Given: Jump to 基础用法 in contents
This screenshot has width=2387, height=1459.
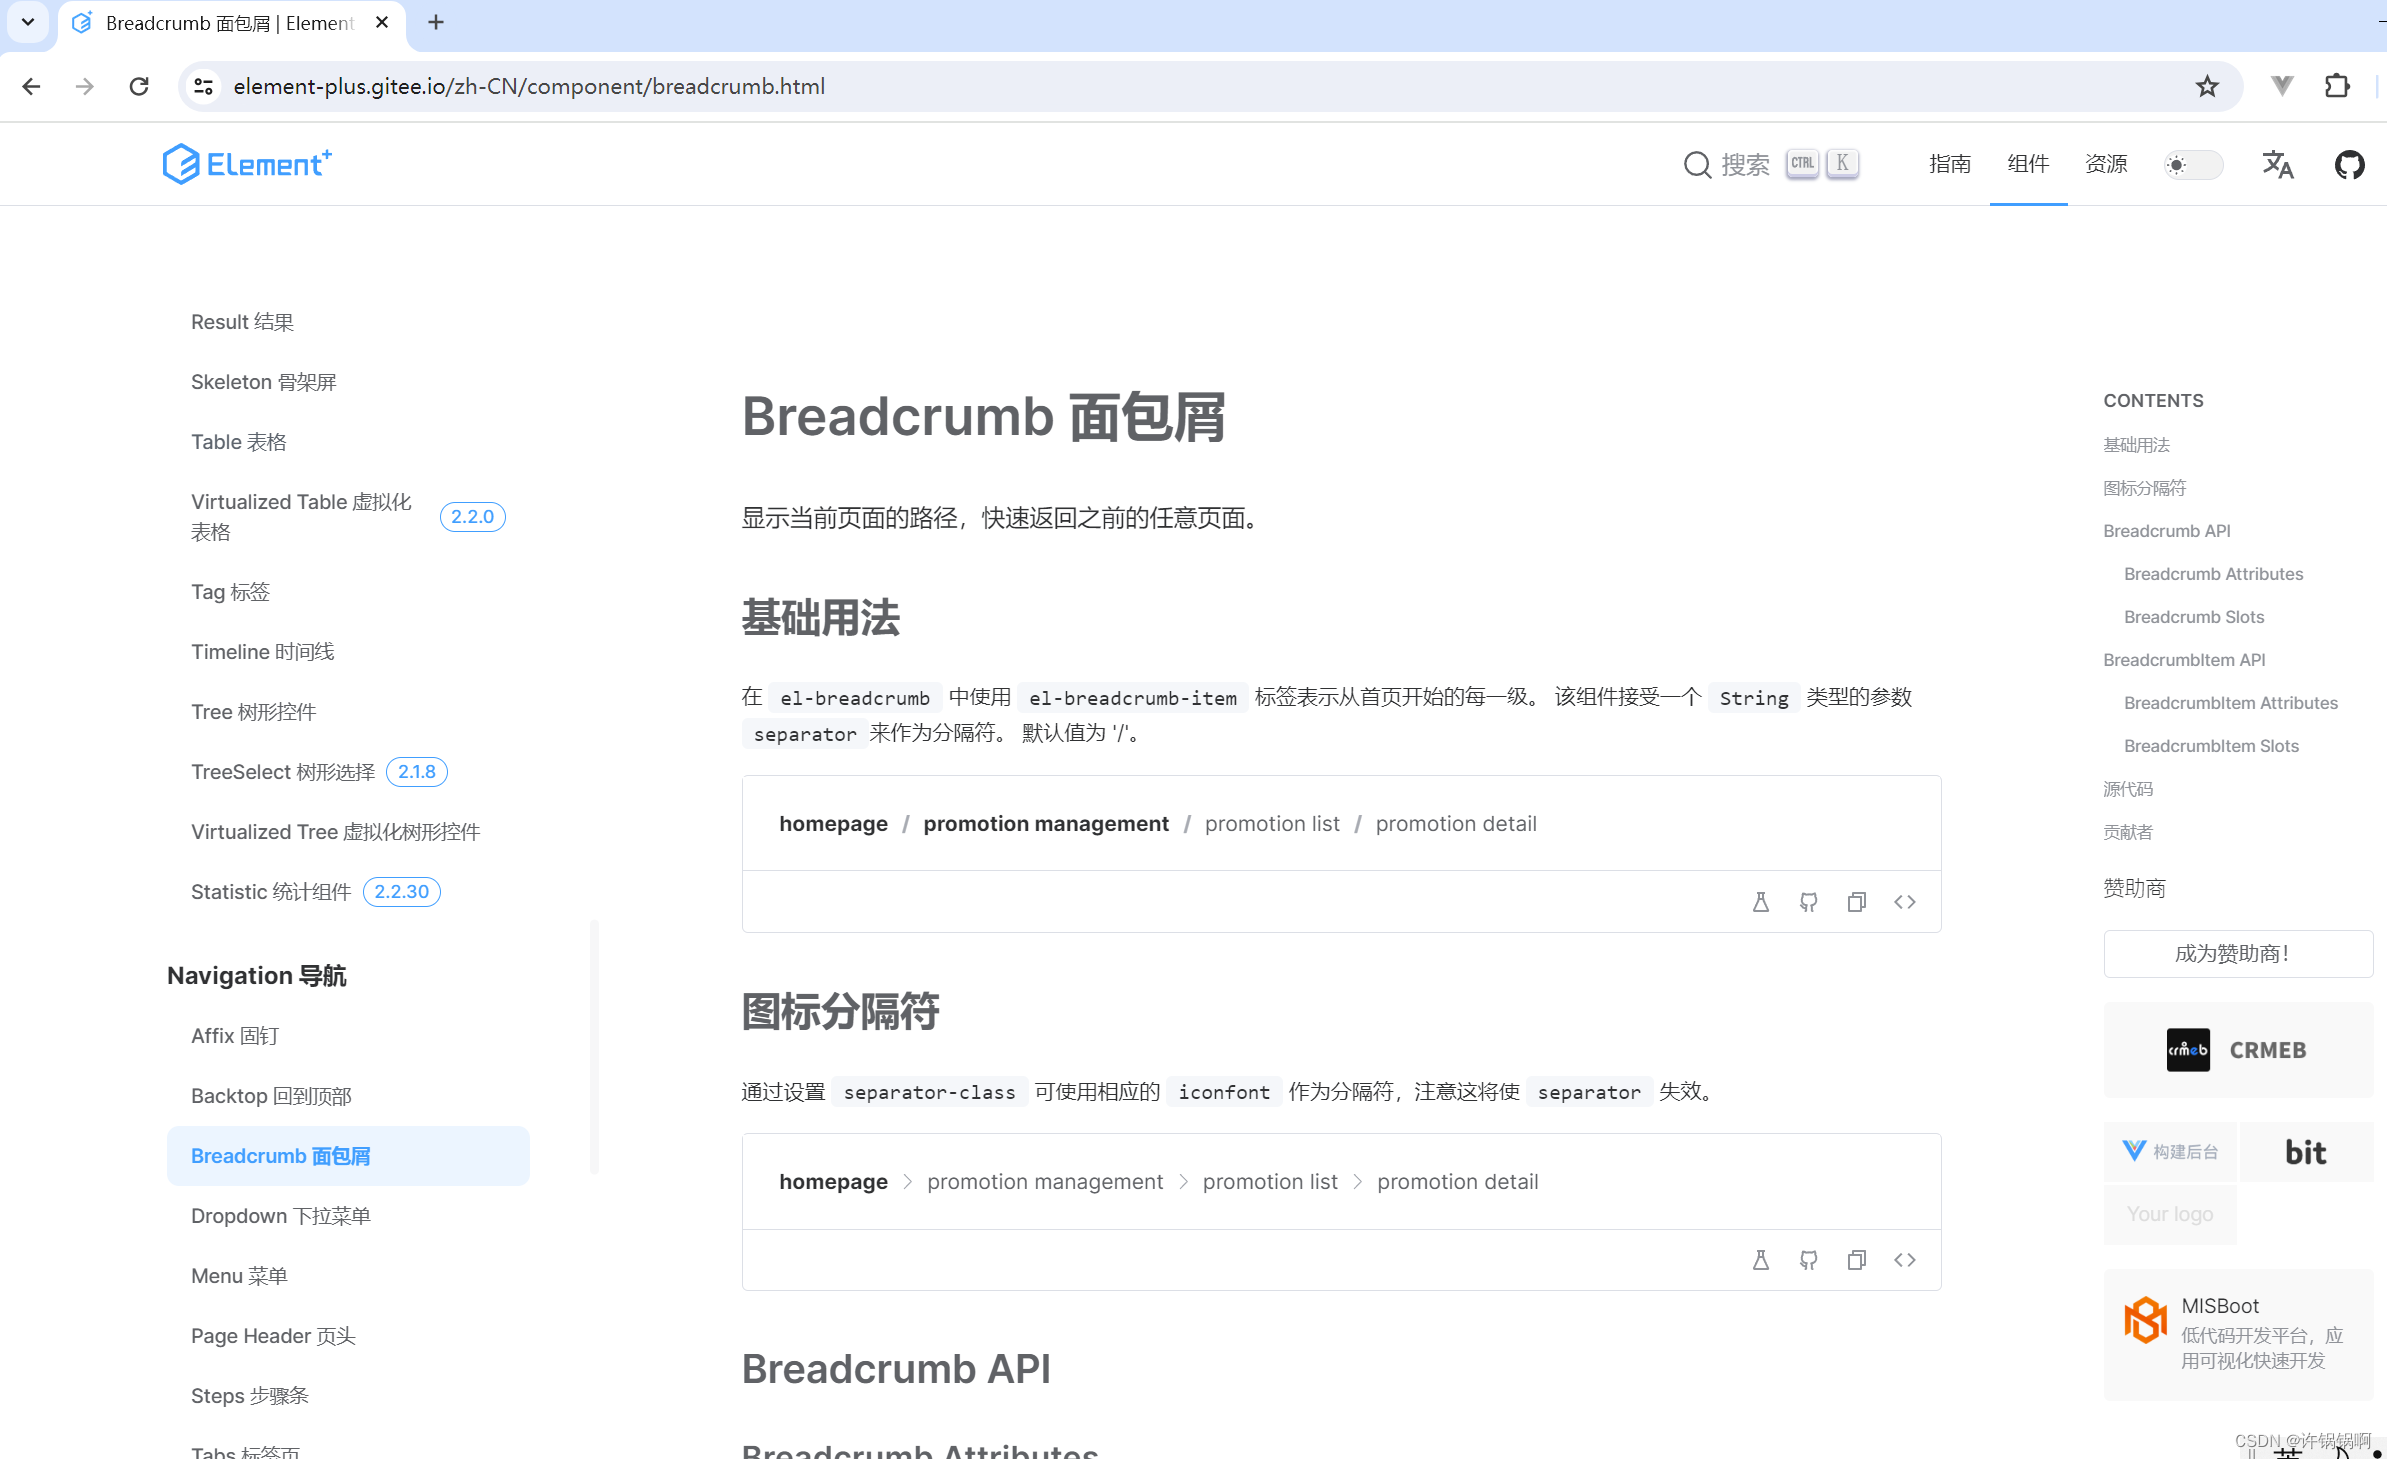Looking at the screenshot, I should (2136, 445).
